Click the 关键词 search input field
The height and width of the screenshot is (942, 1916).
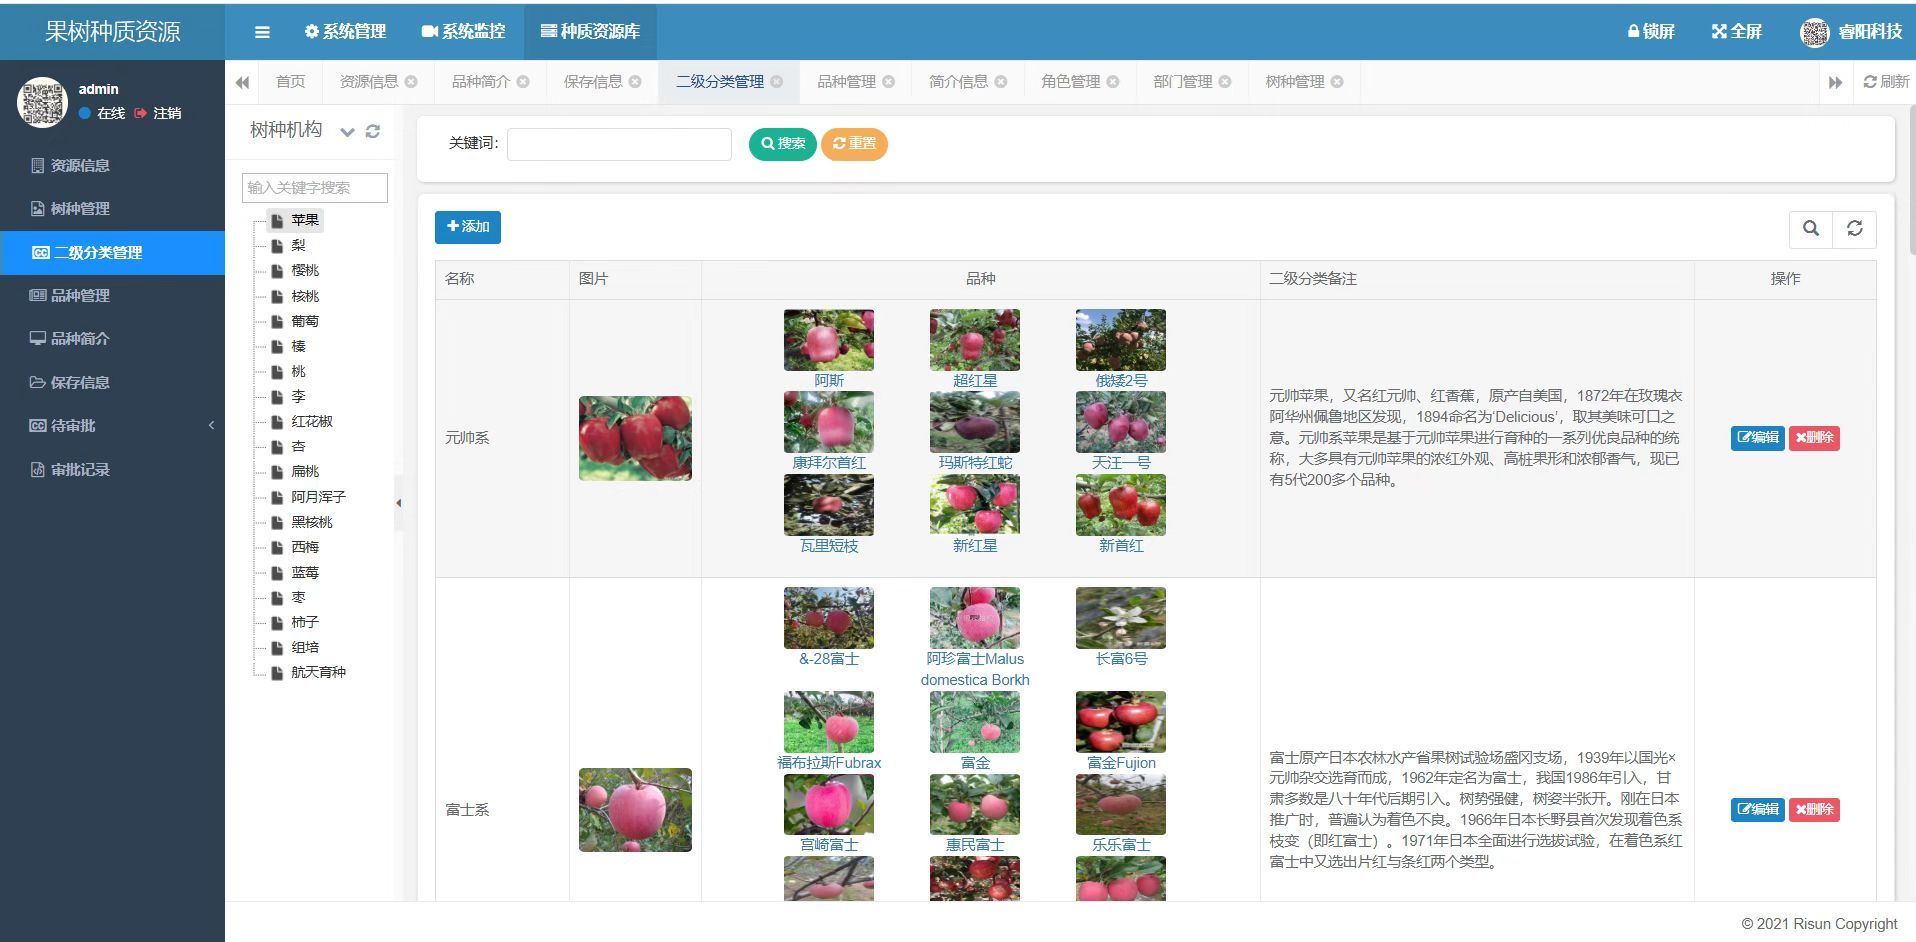(619, 144)
